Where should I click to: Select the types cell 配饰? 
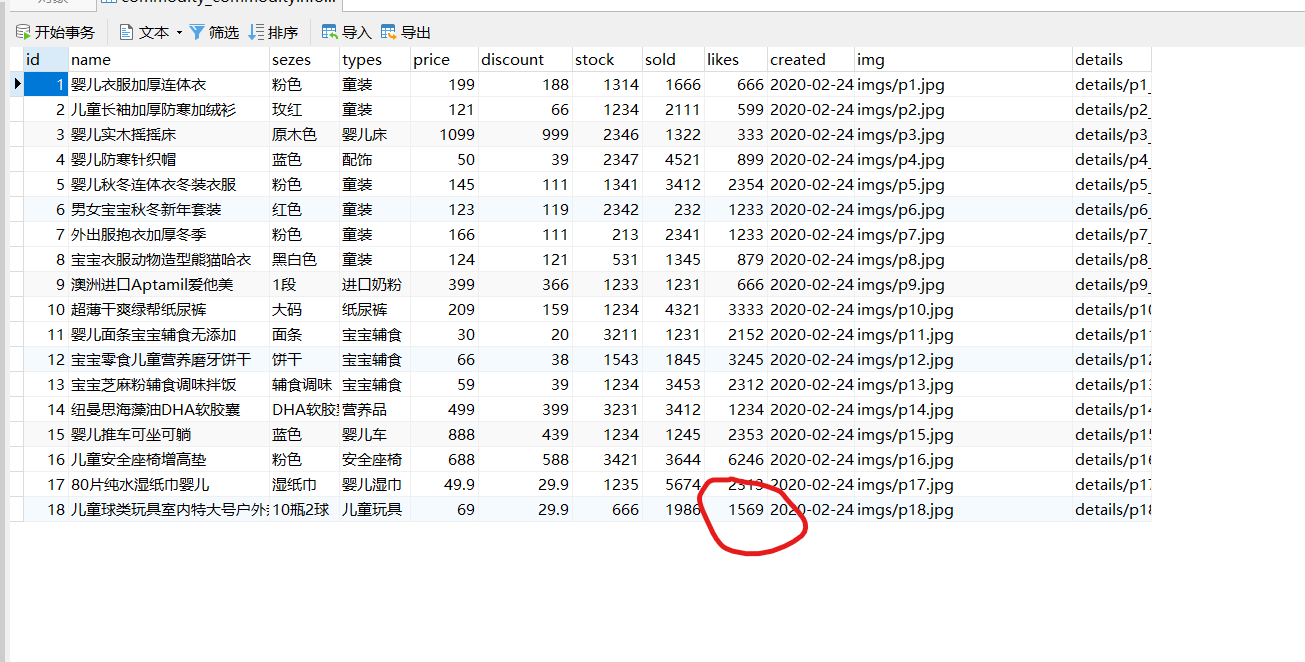[x=374, y=160]
